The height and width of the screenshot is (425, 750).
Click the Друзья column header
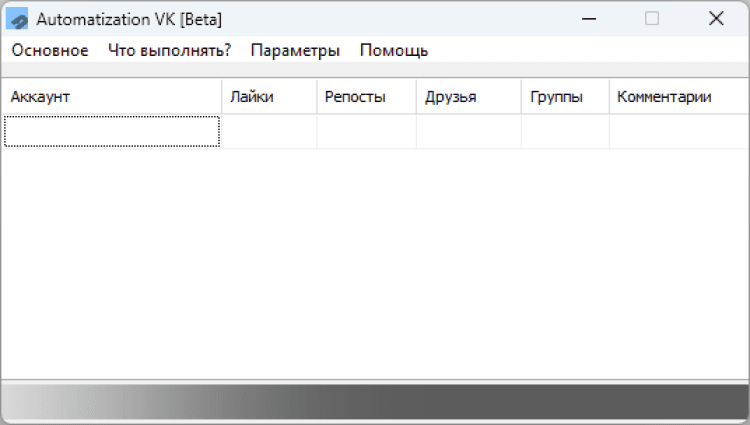pyautogui.click(x=469, y=97)
